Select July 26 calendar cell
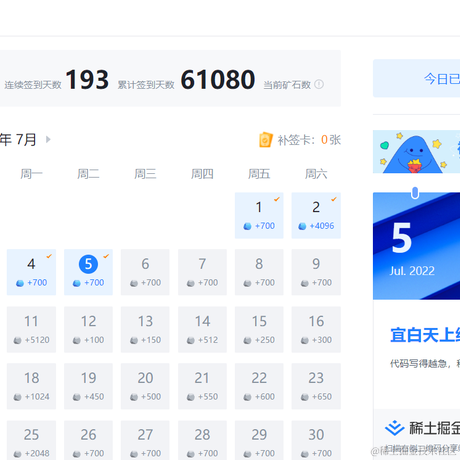460x460 pixels. [x=88, y=440]
